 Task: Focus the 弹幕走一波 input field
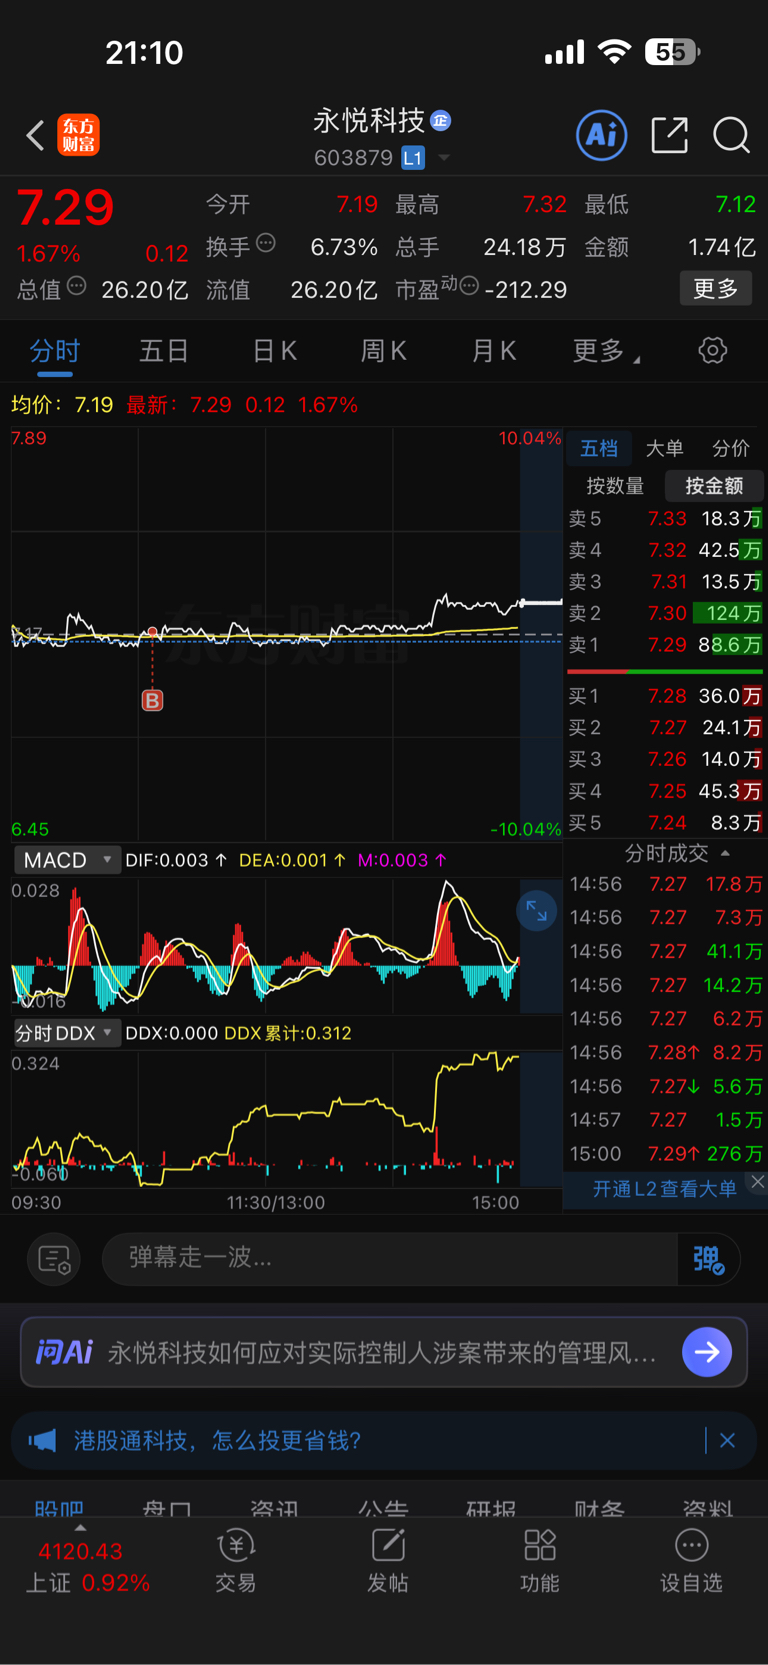tap(390, 1258)
